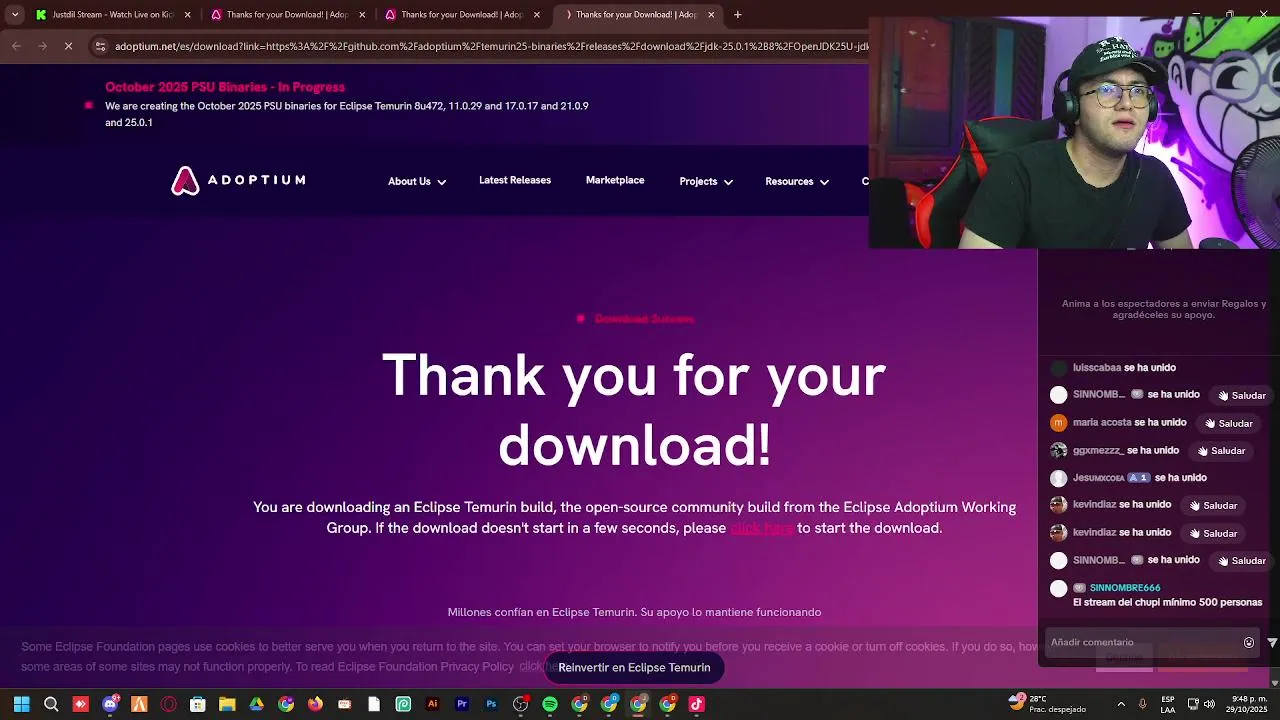Show hidden system tray icons
1280x720 pixels.
1121,704
